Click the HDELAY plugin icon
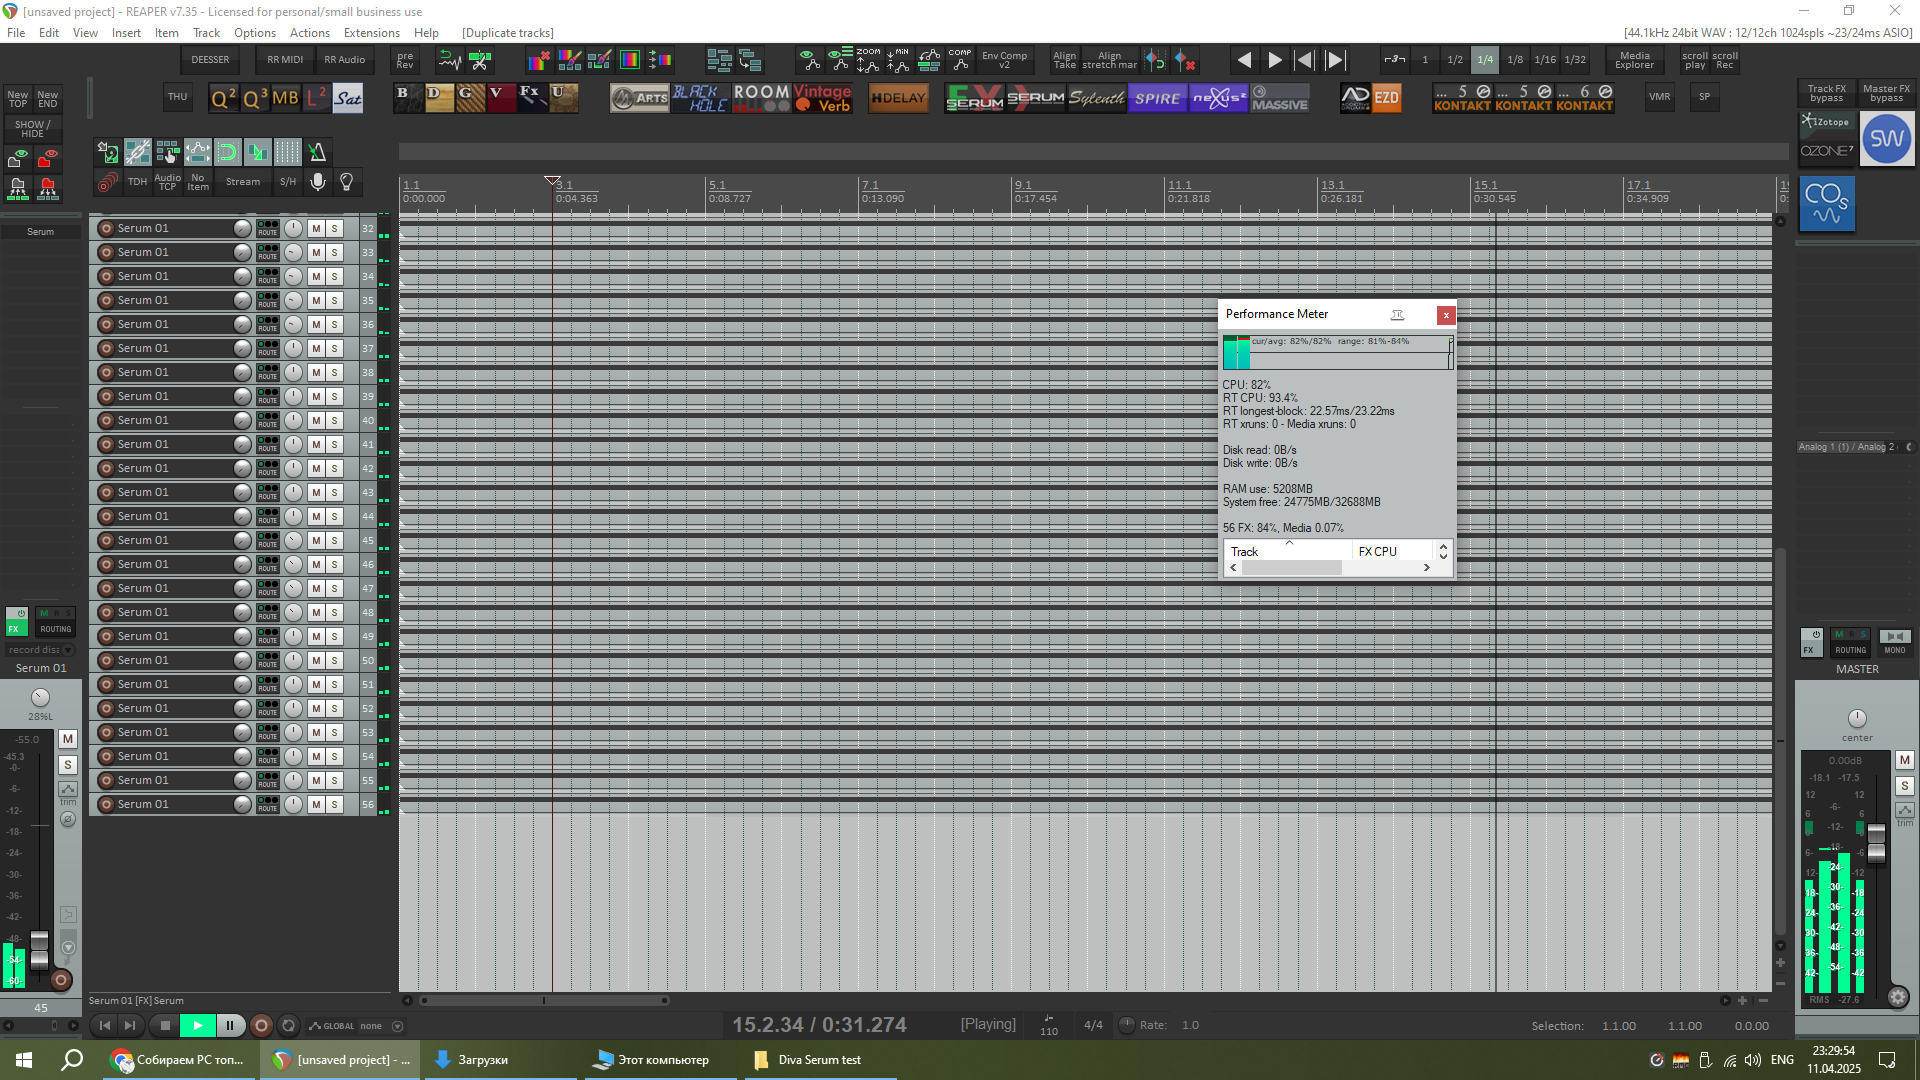Image resolution: width=1920 pixels, height=1080 pixels. click(x=897, y=98)
